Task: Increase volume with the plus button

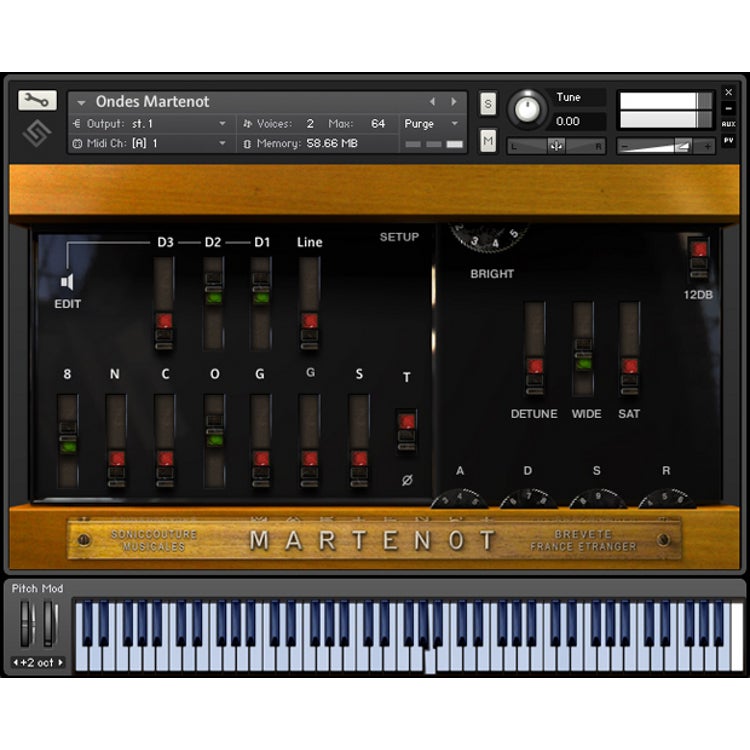Action: [707, 147]
